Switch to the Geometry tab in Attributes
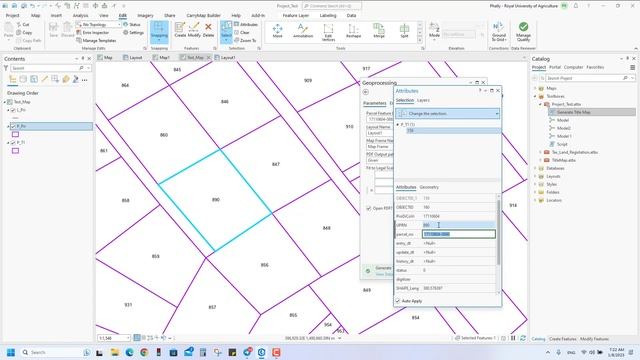Image resolution: width=640 pixels, height=360 pixels. (429, 187)
